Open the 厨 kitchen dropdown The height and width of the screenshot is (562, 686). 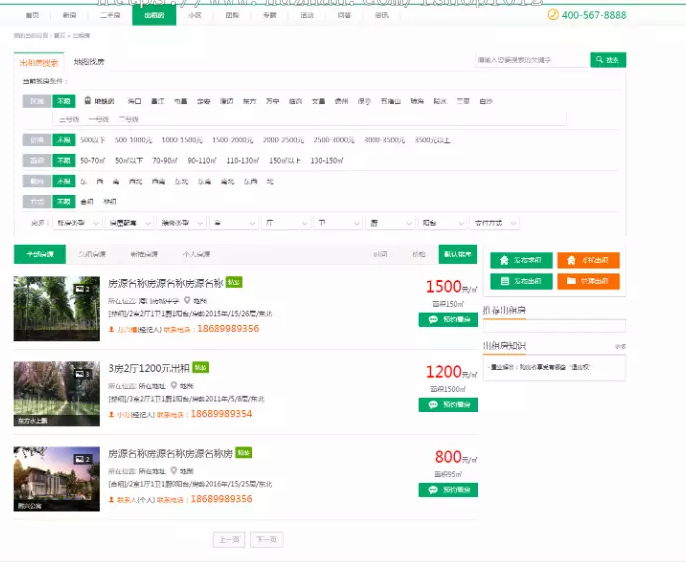390,223
